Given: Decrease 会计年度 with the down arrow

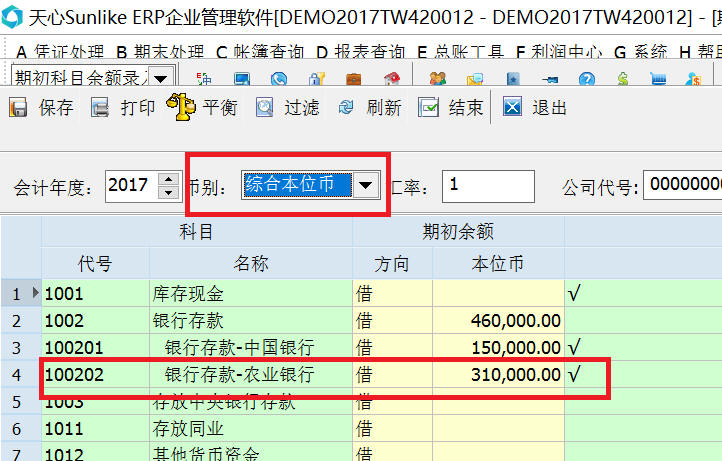Looking at the screenshot, I should 169,193.
